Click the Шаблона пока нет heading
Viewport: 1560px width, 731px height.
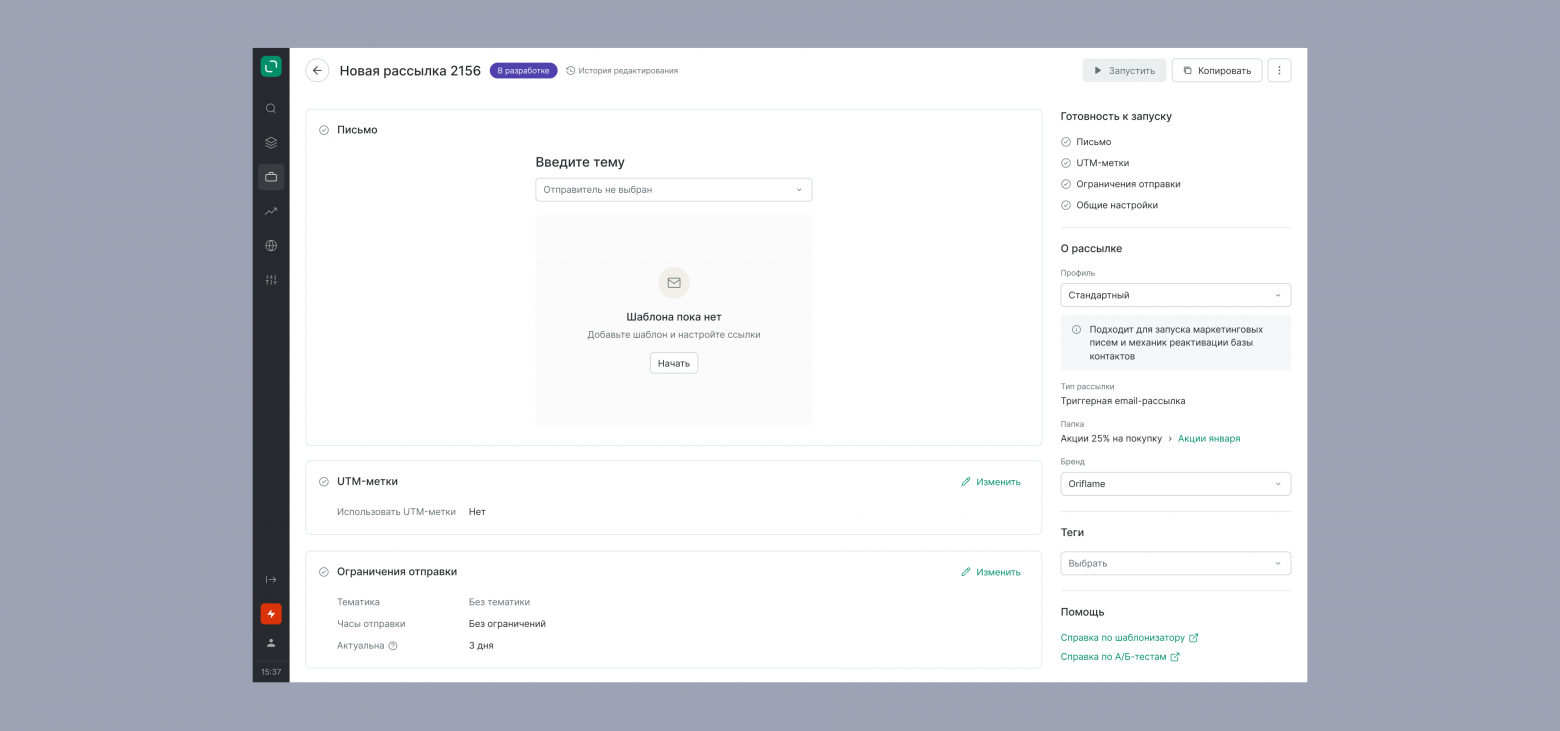674,317
